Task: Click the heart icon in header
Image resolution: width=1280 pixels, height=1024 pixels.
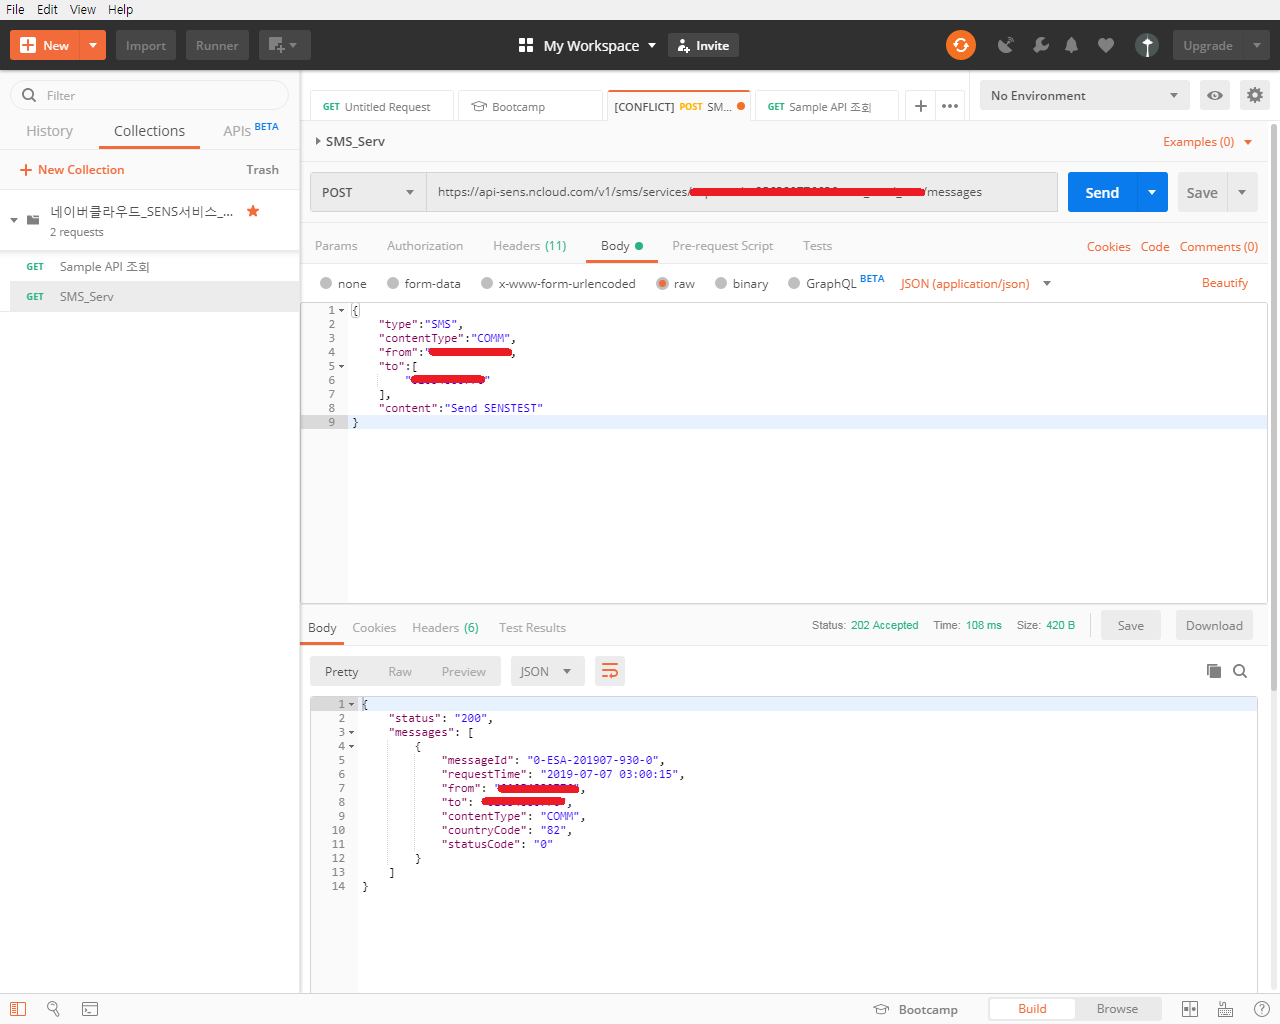Action: 1106,45
